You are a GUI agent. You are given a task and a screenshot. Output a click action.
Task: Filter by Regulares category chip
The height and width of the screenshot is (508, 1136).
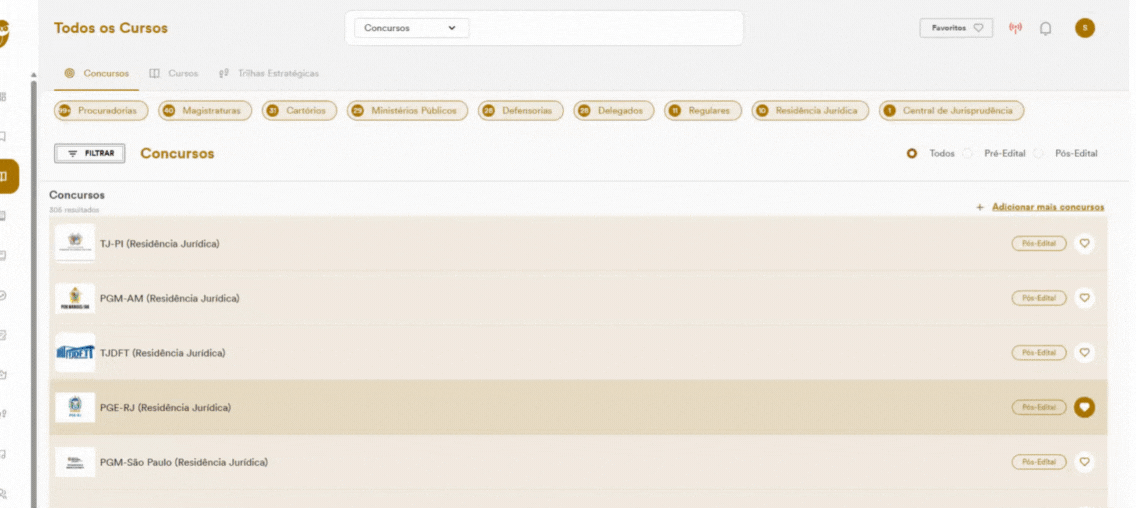click(703, 111)
